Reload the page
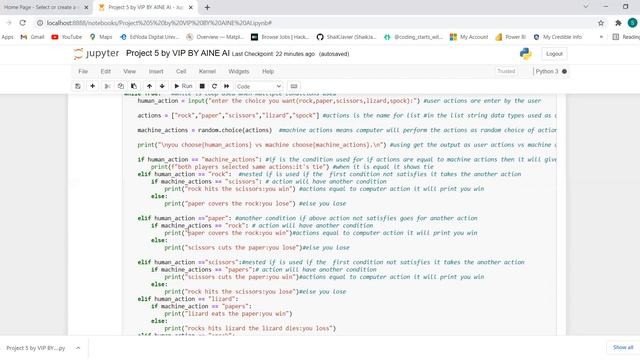Viewport: 640px width, 360px height. tap(23, 23)
